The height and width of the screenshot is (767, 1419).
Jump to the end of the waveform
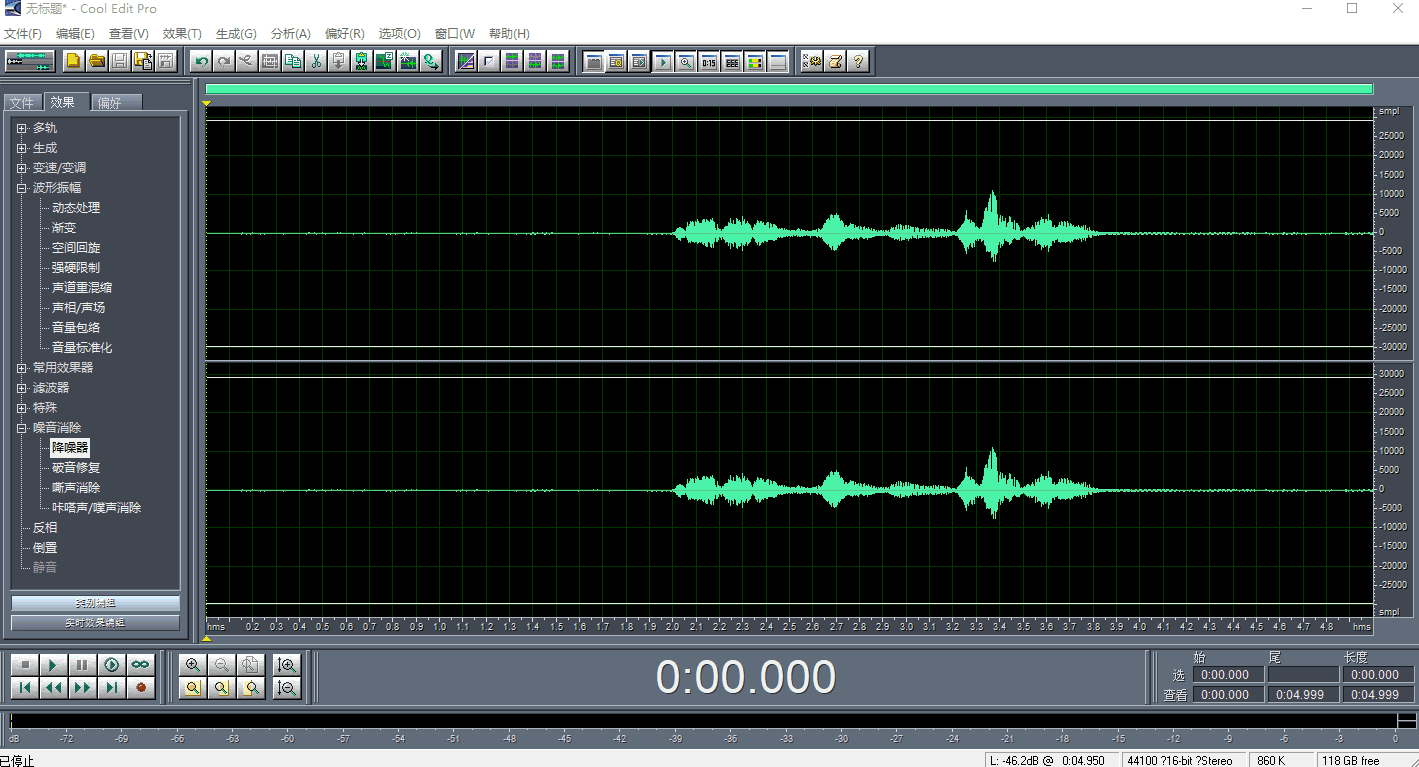click(x=112, y=687)
